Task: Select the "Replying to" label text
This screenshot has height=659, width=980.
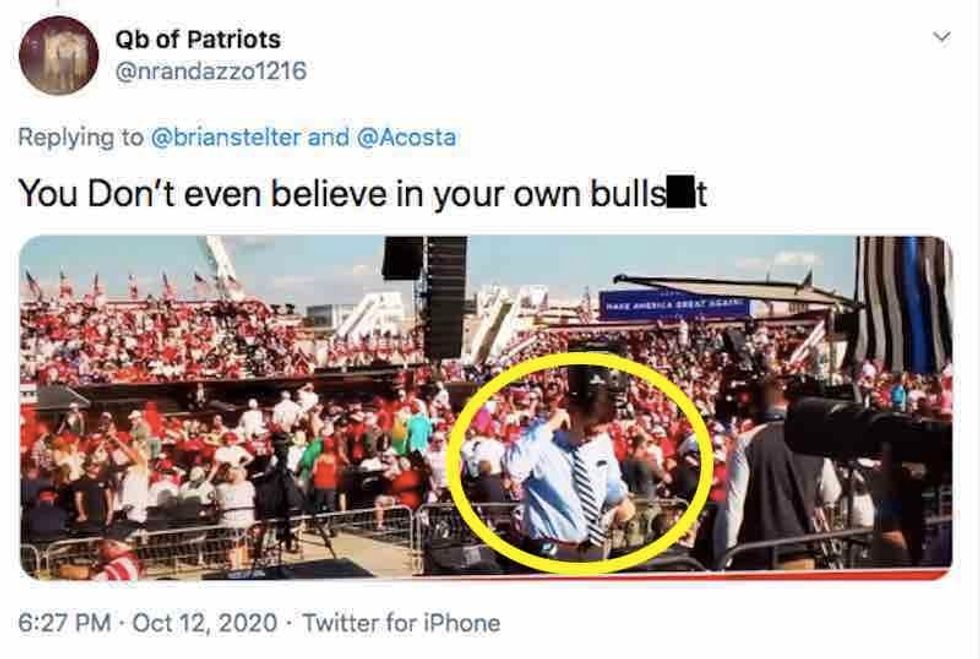Action: coord(81,137)
